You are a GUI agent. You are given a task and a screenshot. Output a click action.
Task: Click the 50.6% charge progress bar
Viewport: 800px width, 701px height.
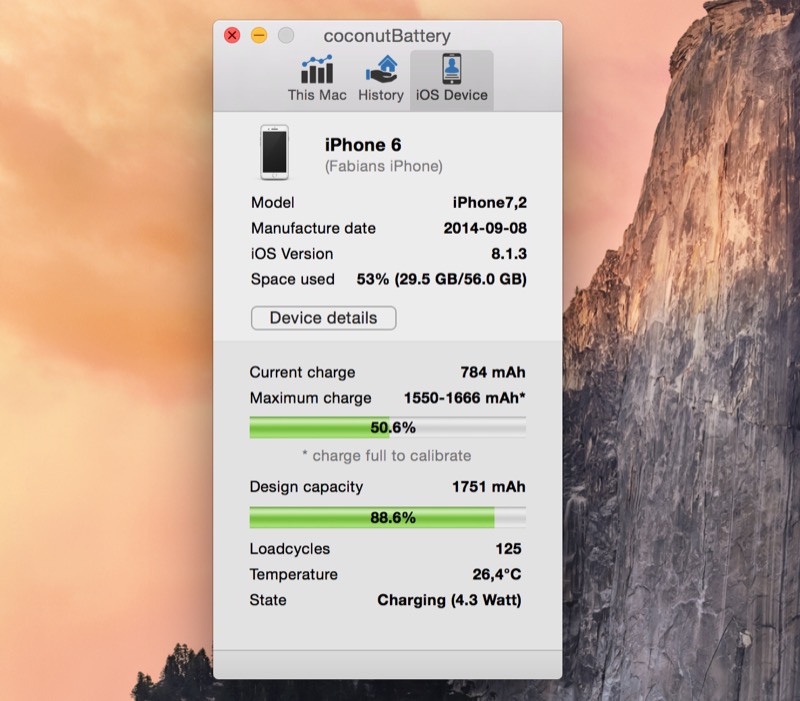click(x=388, y=428)
